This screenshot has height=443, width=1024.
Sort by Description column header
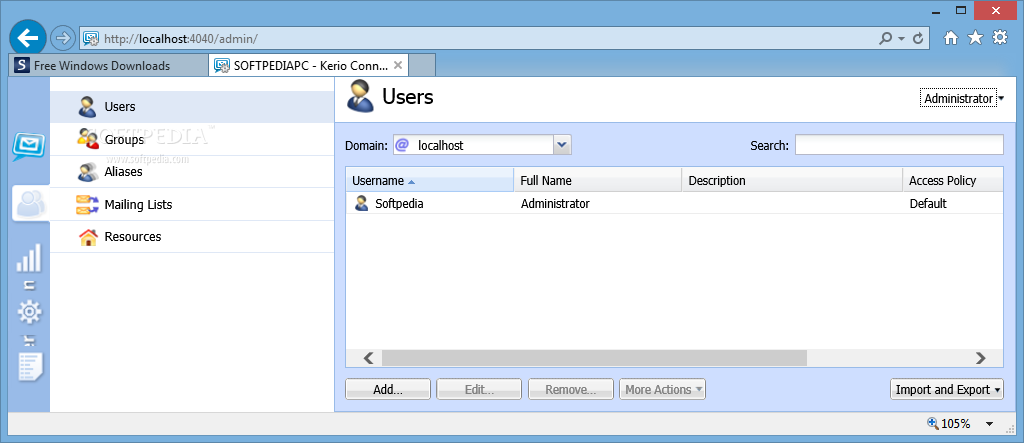coord(792,180)
